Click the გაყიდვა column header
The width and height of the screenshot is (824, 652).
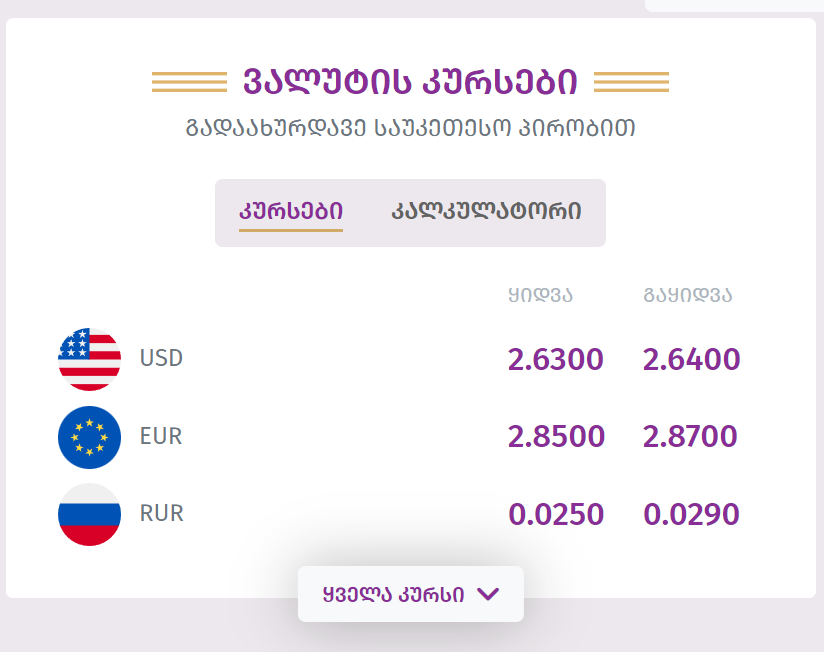tap(687, 295)
